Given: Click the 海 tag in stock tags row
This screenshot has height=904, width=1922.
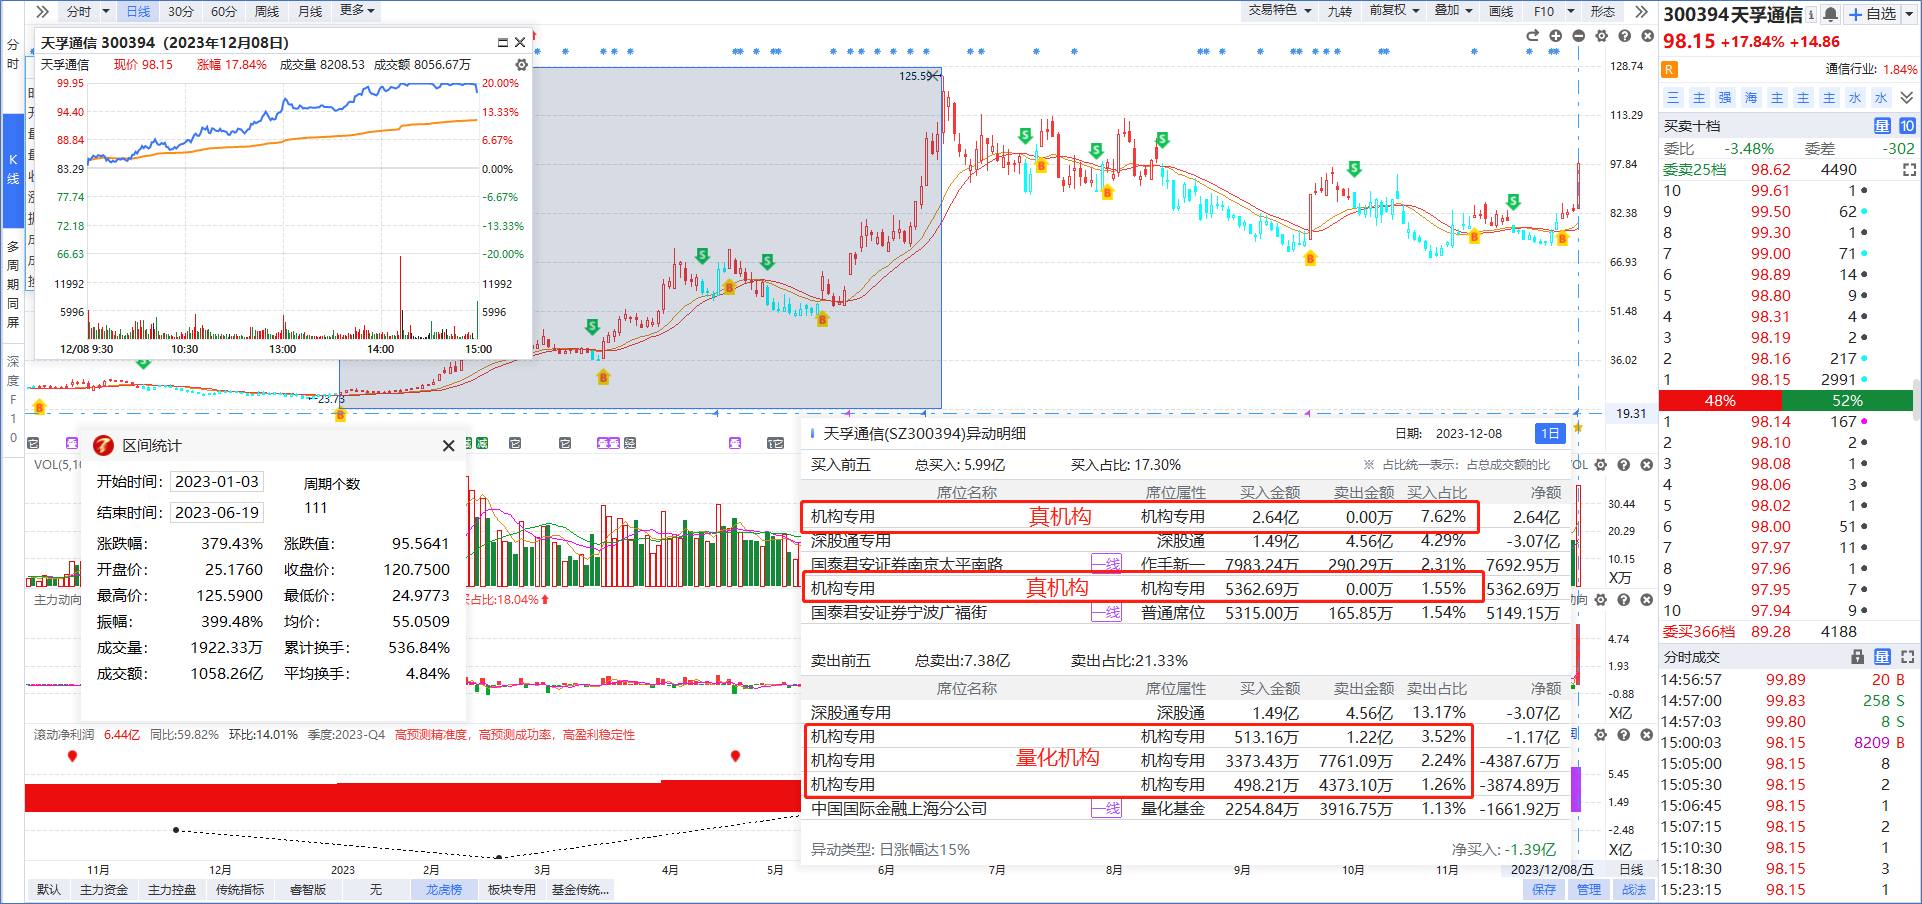Looking at the screenshot, I should pos(1751,98).
